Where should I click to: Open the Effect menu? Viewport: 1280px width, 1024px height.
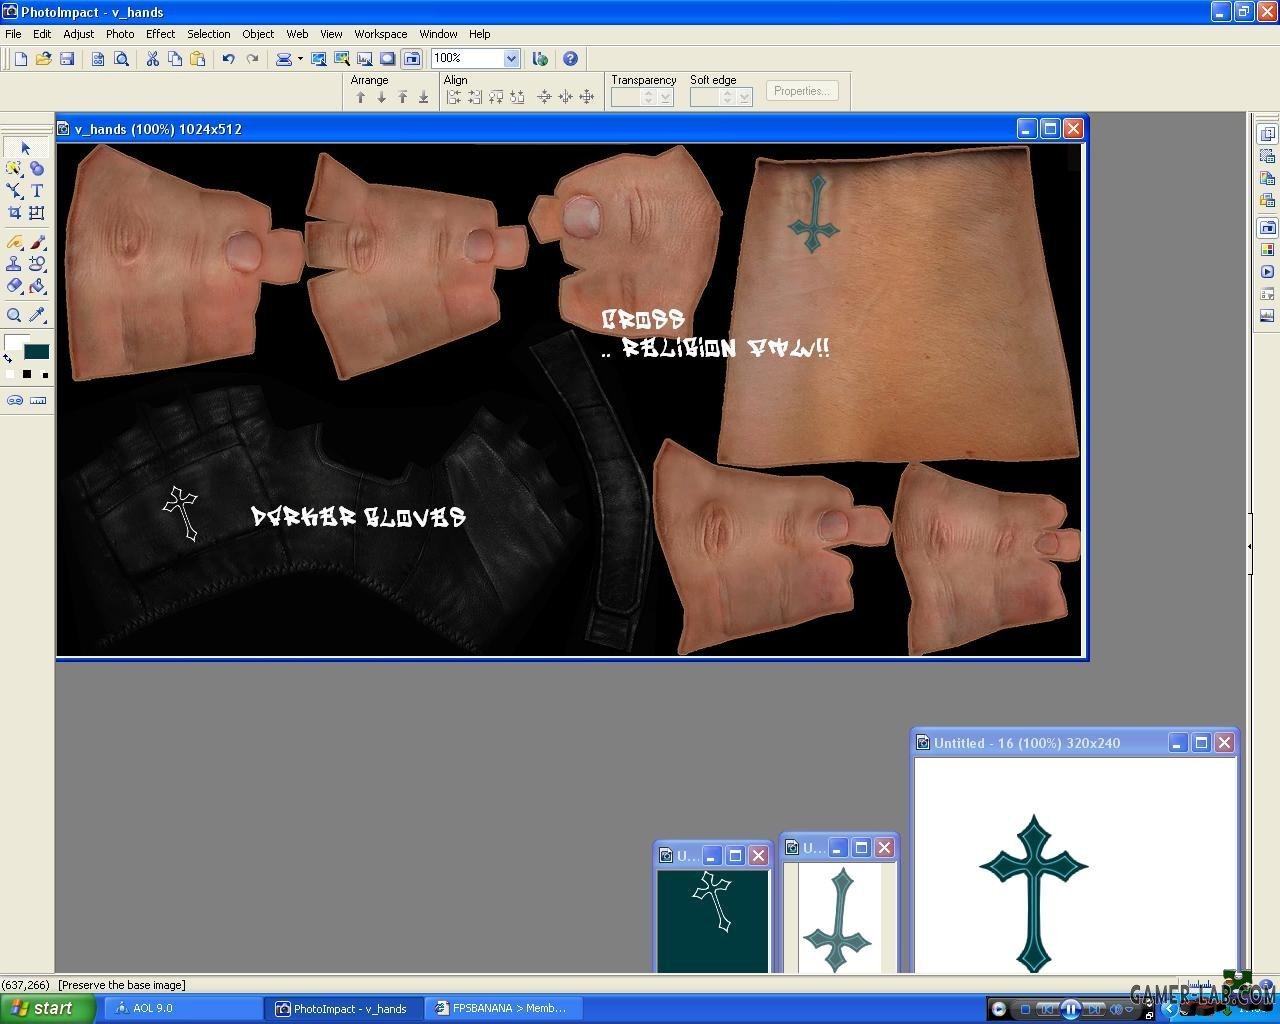160,34
